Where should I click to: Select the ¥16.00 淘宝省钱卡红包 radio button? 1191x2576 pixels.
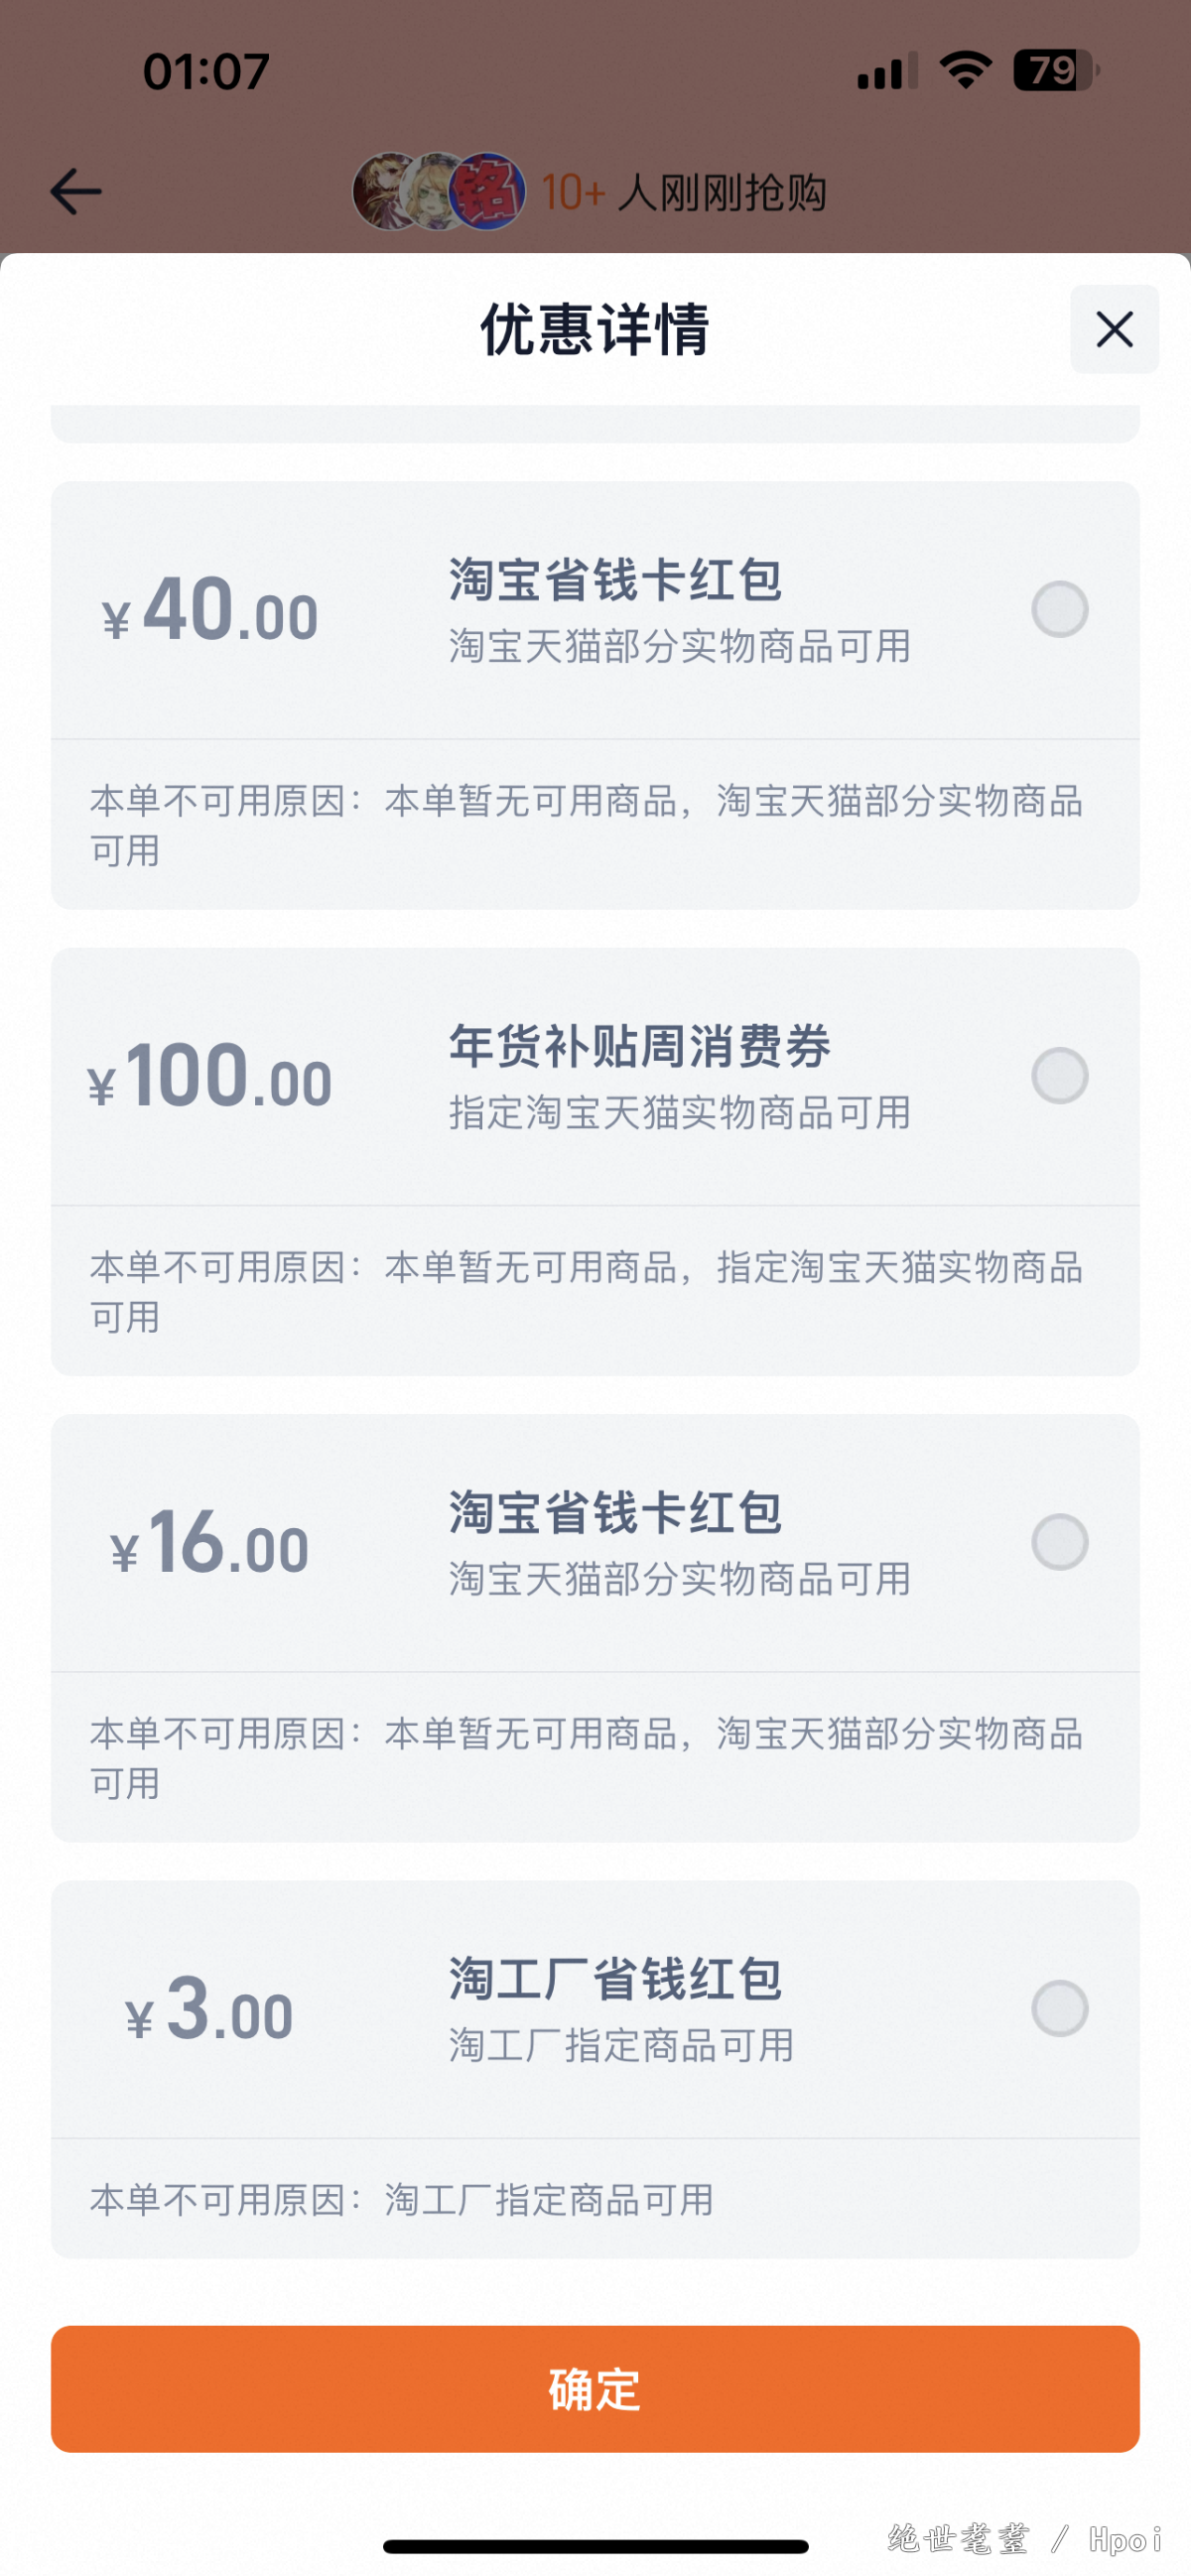click(1059, 1541)
